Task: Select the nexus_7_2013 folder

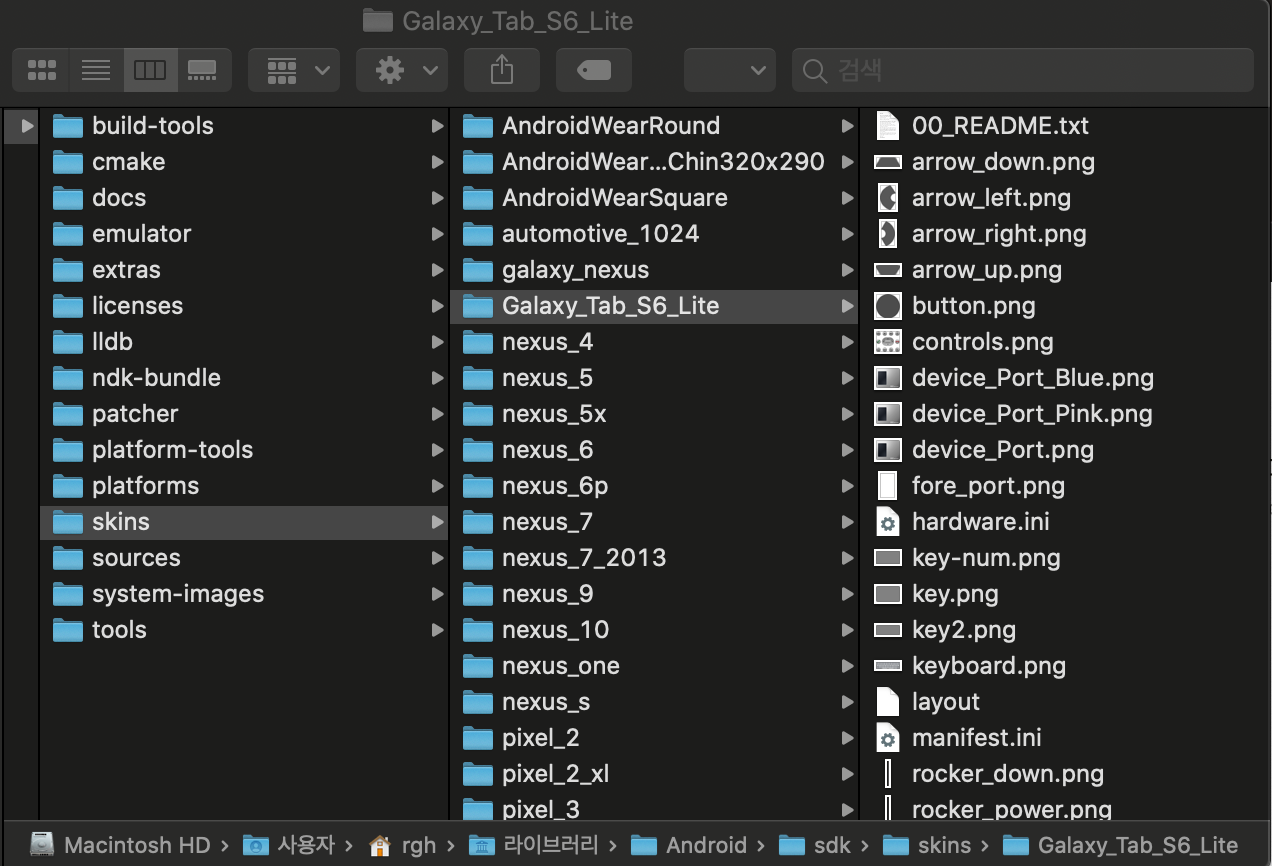Action: [x=654, y=558]
